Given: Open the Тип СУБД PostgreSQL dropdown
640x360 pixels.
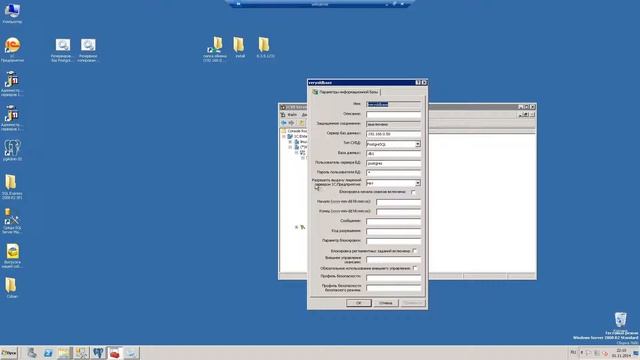Looking at the screenshot, I should tap(418, 144).
